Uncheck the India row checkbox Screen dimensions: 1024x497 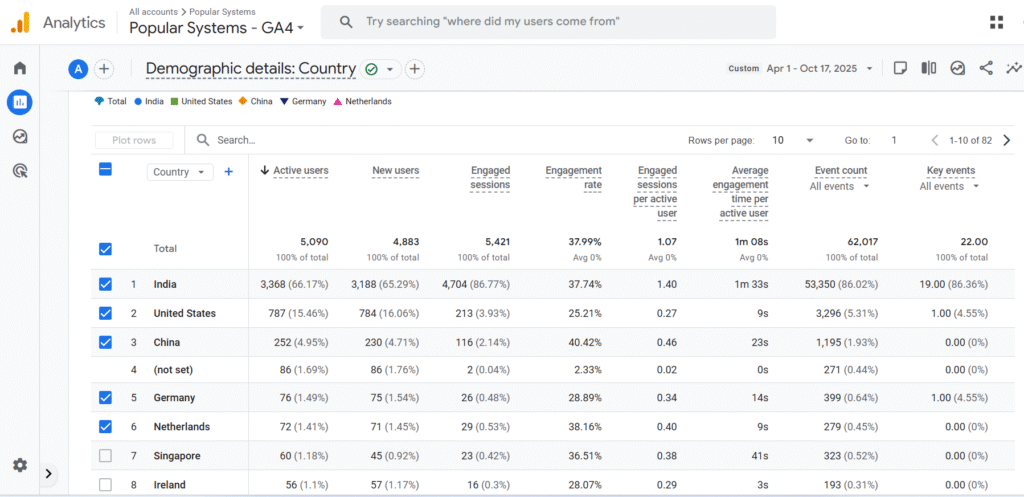click(x=106, y=284)
